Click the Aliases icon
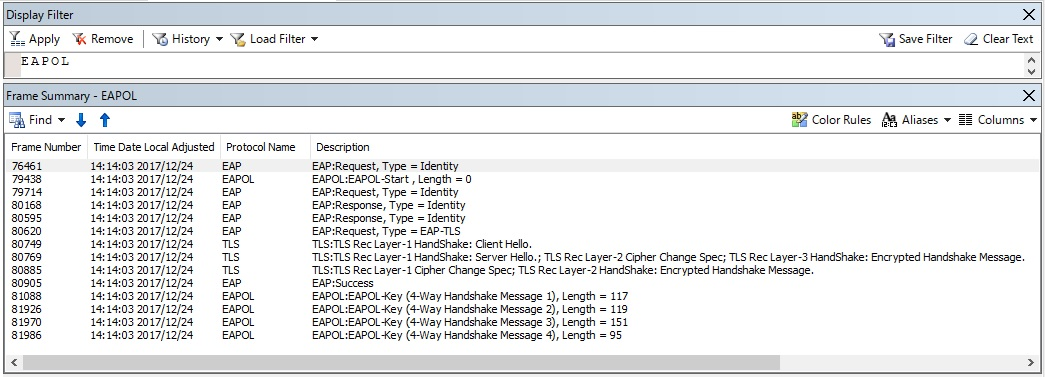This screenshot has height=377, width=1045. pyautogui.click(x=889, y=120)
